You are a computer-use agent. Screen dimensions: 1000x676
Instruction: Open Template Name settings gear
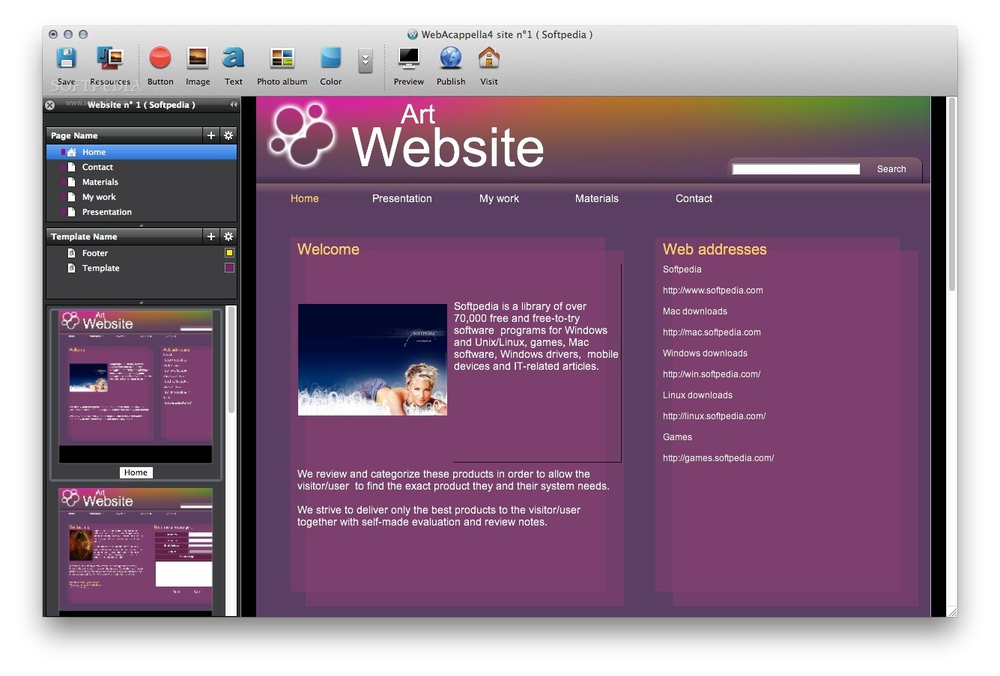228,237
